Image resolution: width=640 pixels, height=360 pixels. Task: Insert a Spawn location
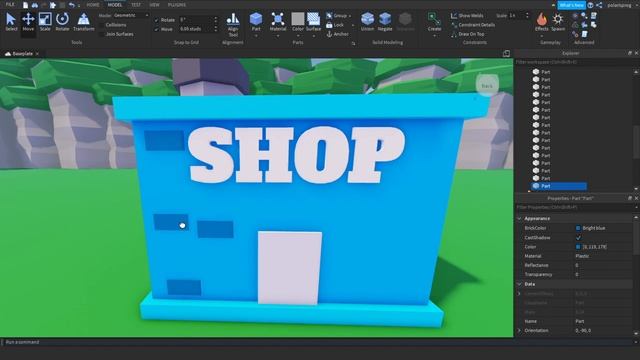558,21
